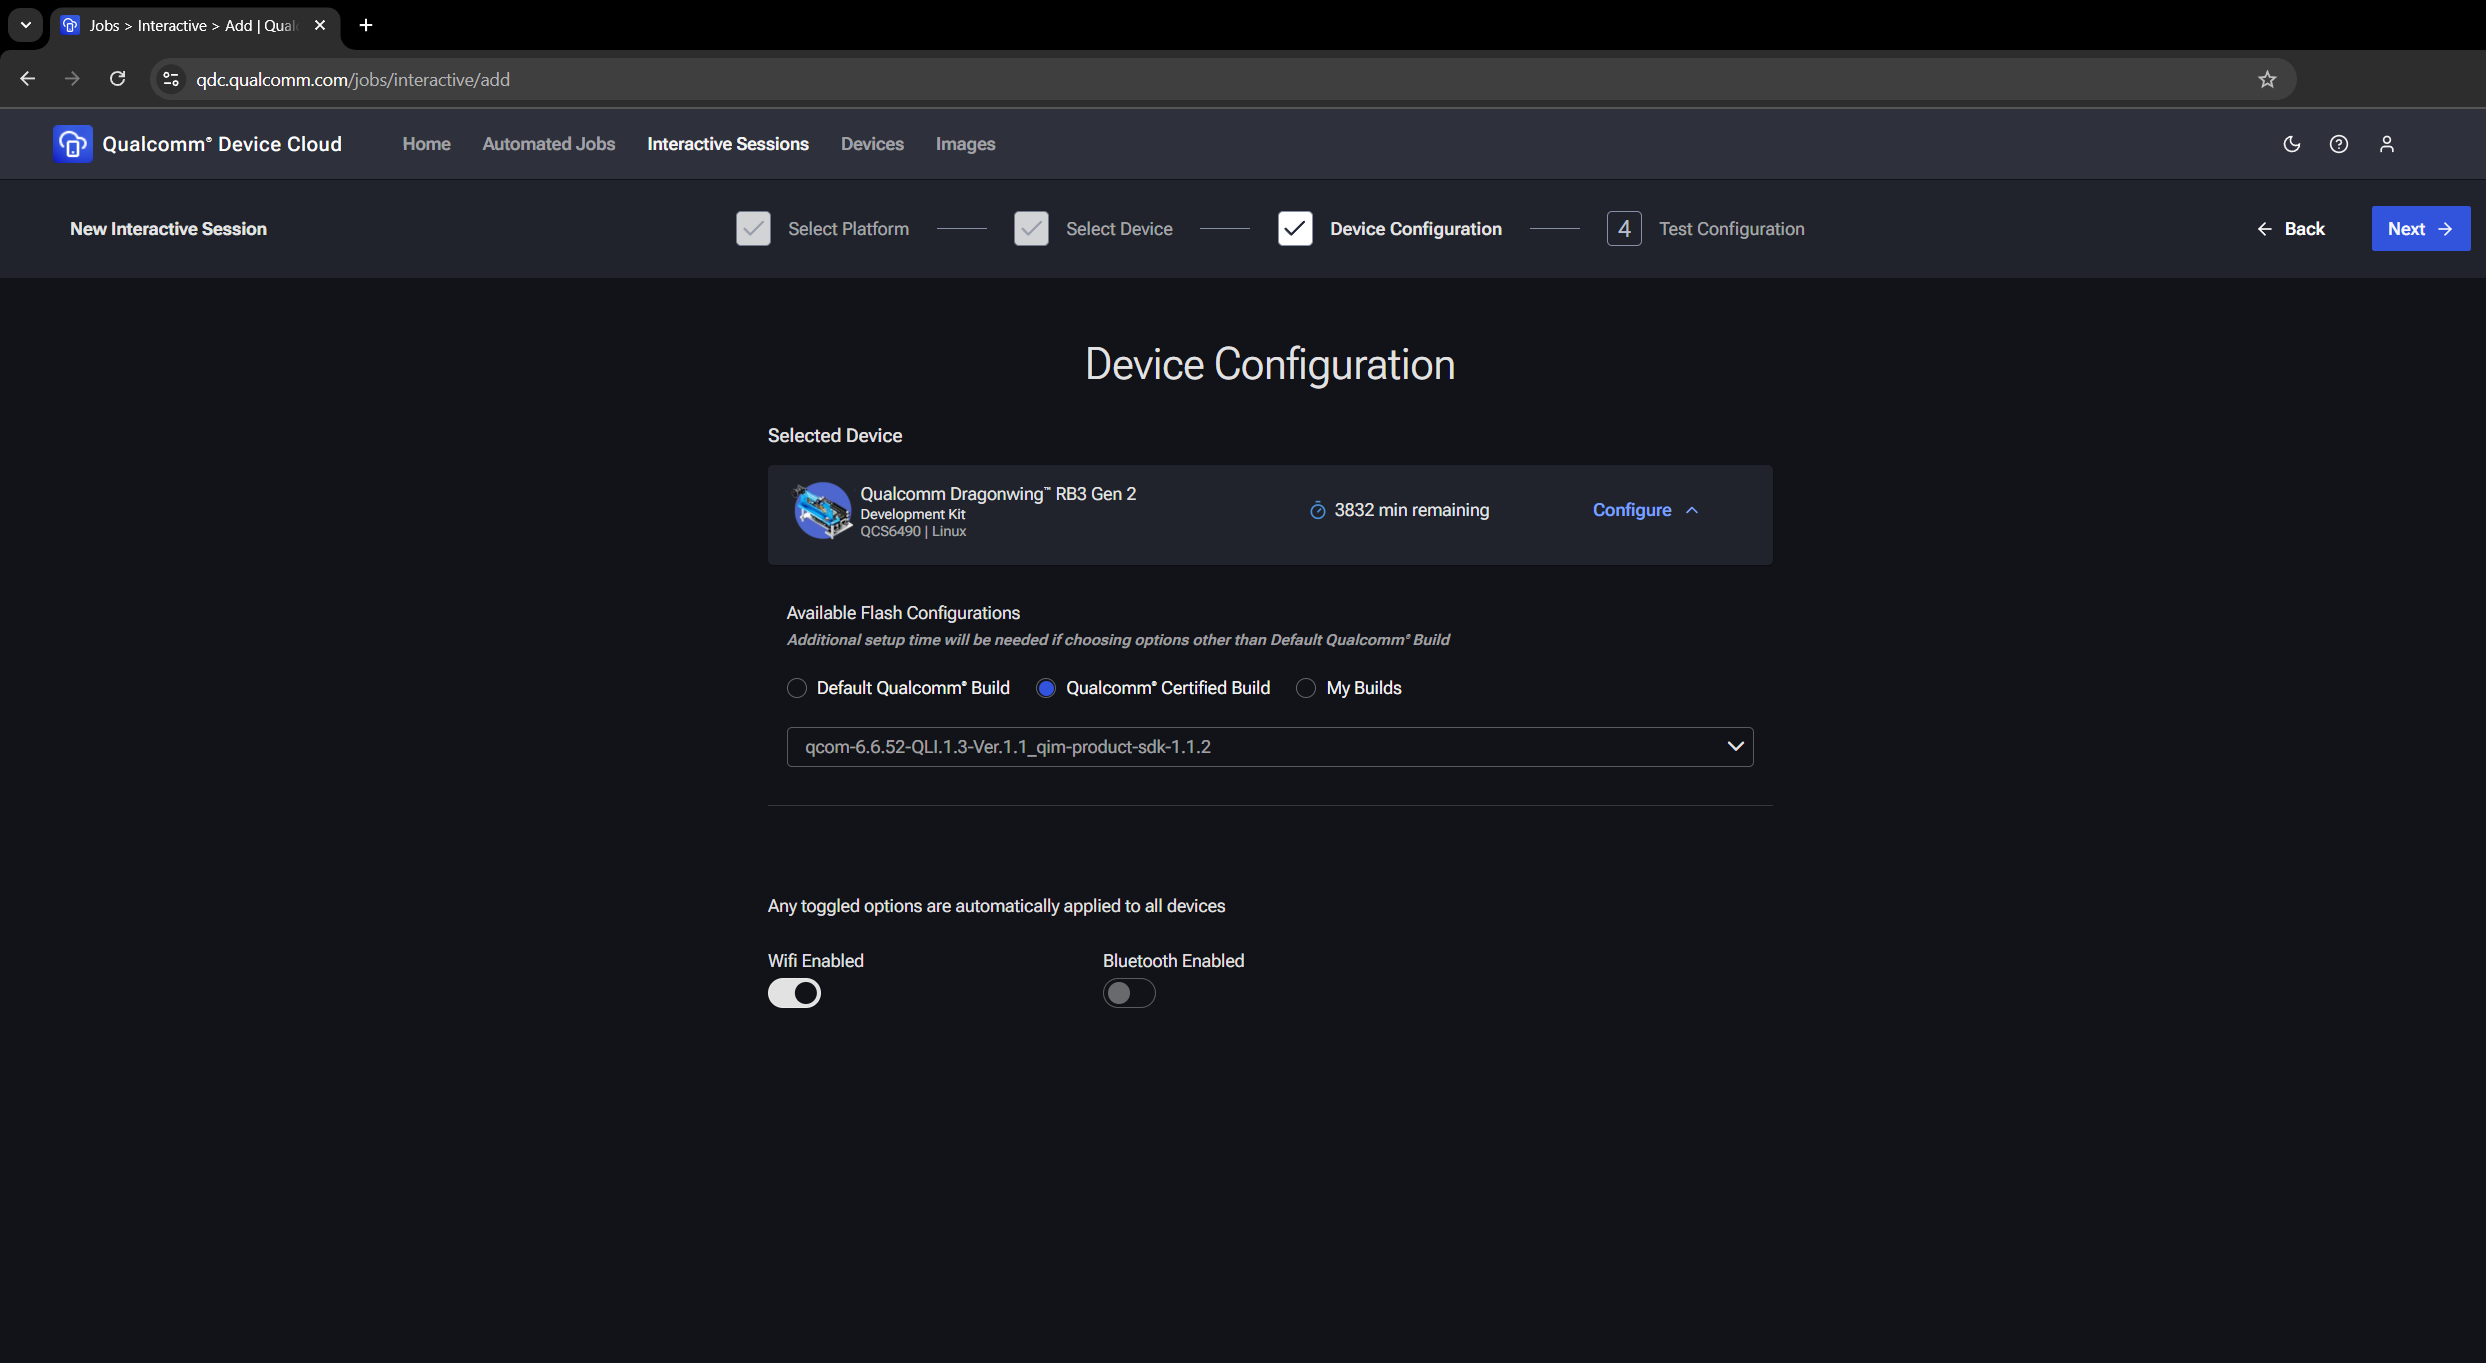The width and height of the screenshot is (2486, 1363).
Task: Click the Select Device step label
Action: 1119,229
